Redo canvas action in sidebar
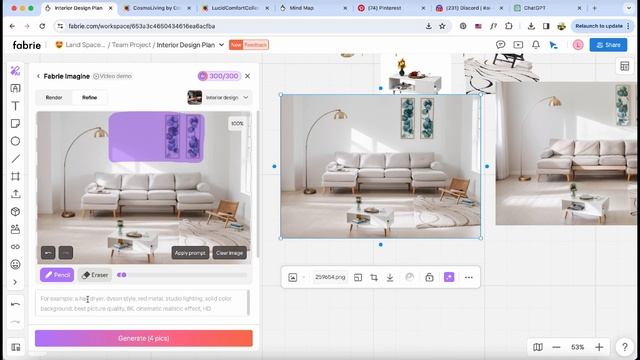 (16, 322)
